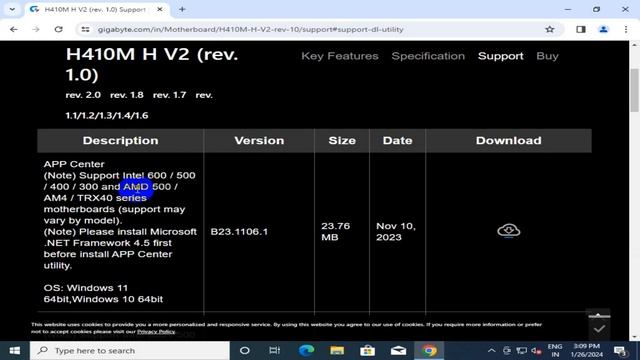Screen dimensions: 640x360
Task: Go back to previous page
Action: click(x=13, y=29)
